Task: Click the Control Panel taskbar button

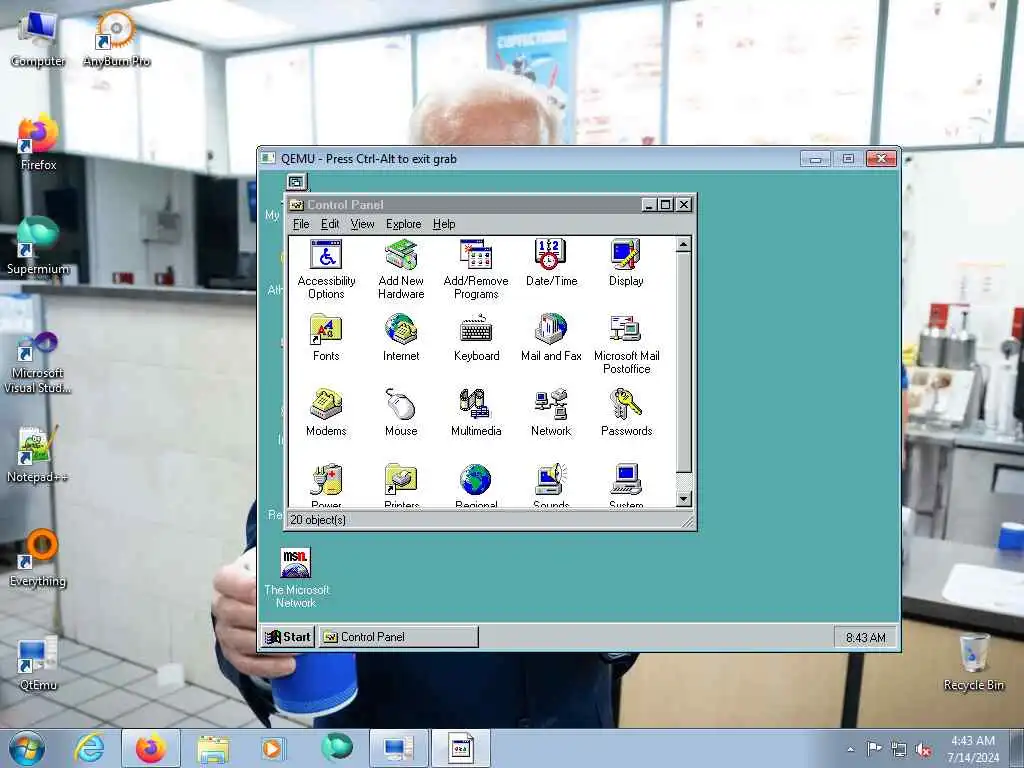Action: coord(398,637)
